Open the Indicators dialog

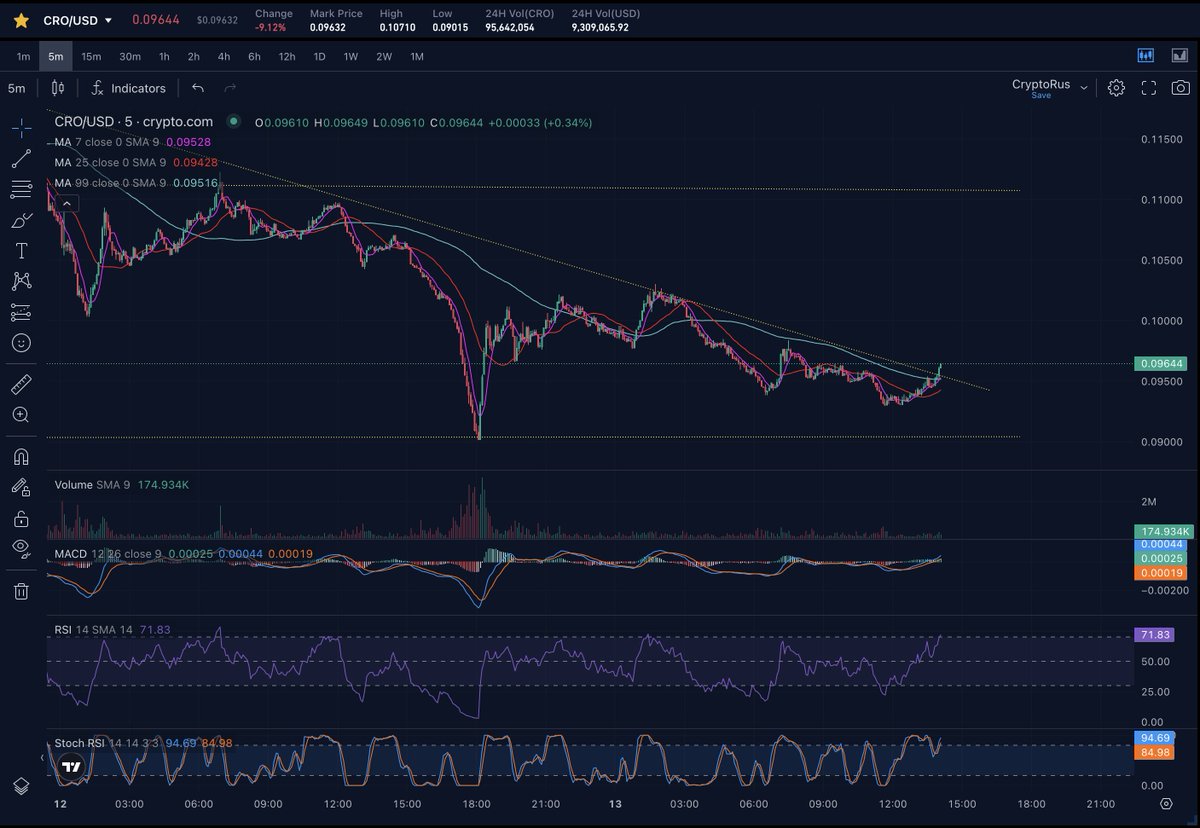tap(128, 88)
